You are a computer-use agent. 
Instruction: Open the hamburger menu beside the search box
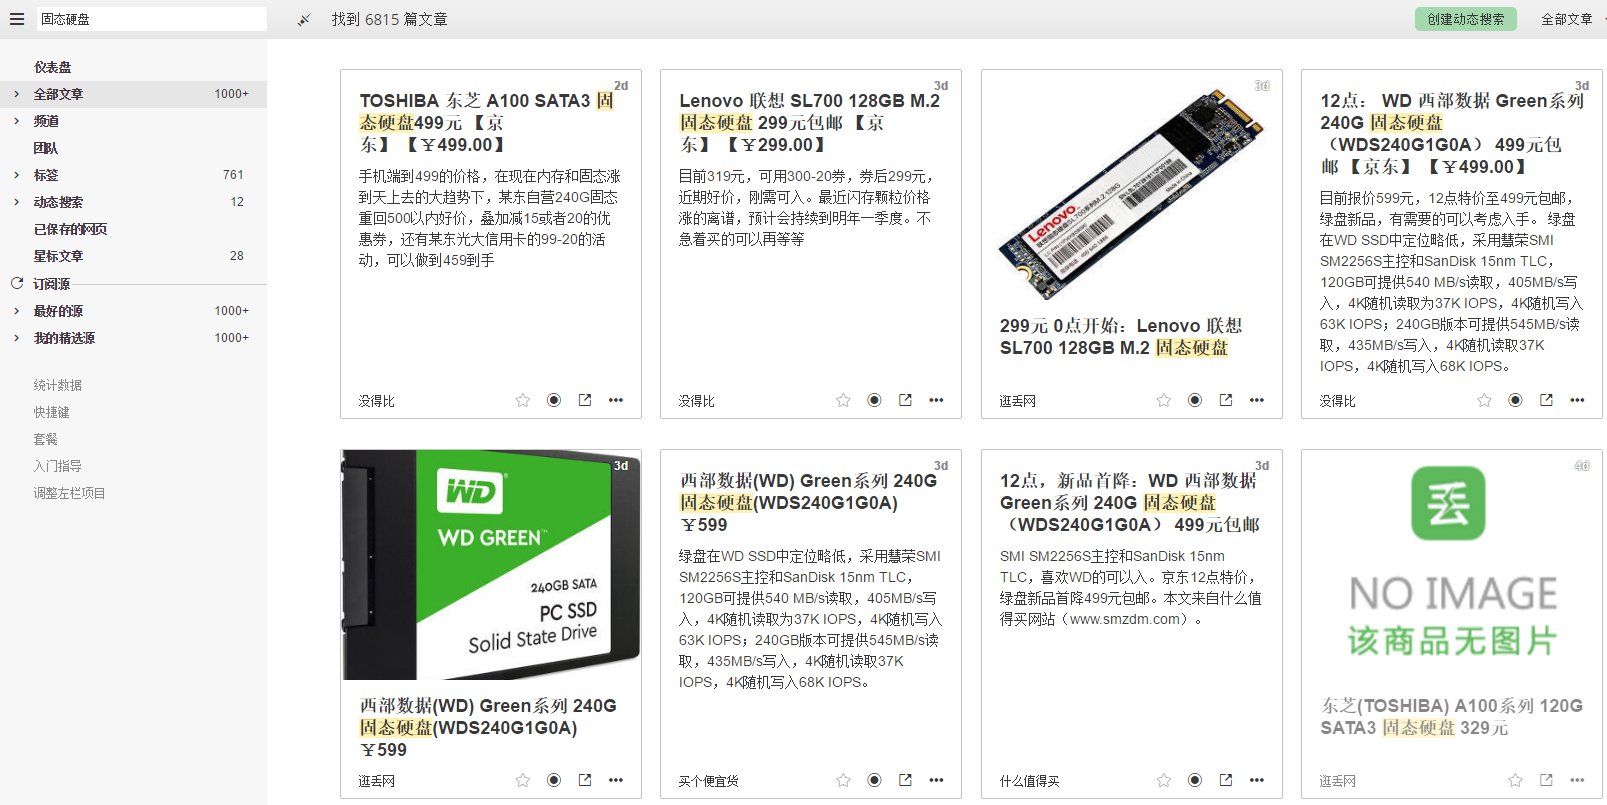pyautogui.click(x=17, y=19)
